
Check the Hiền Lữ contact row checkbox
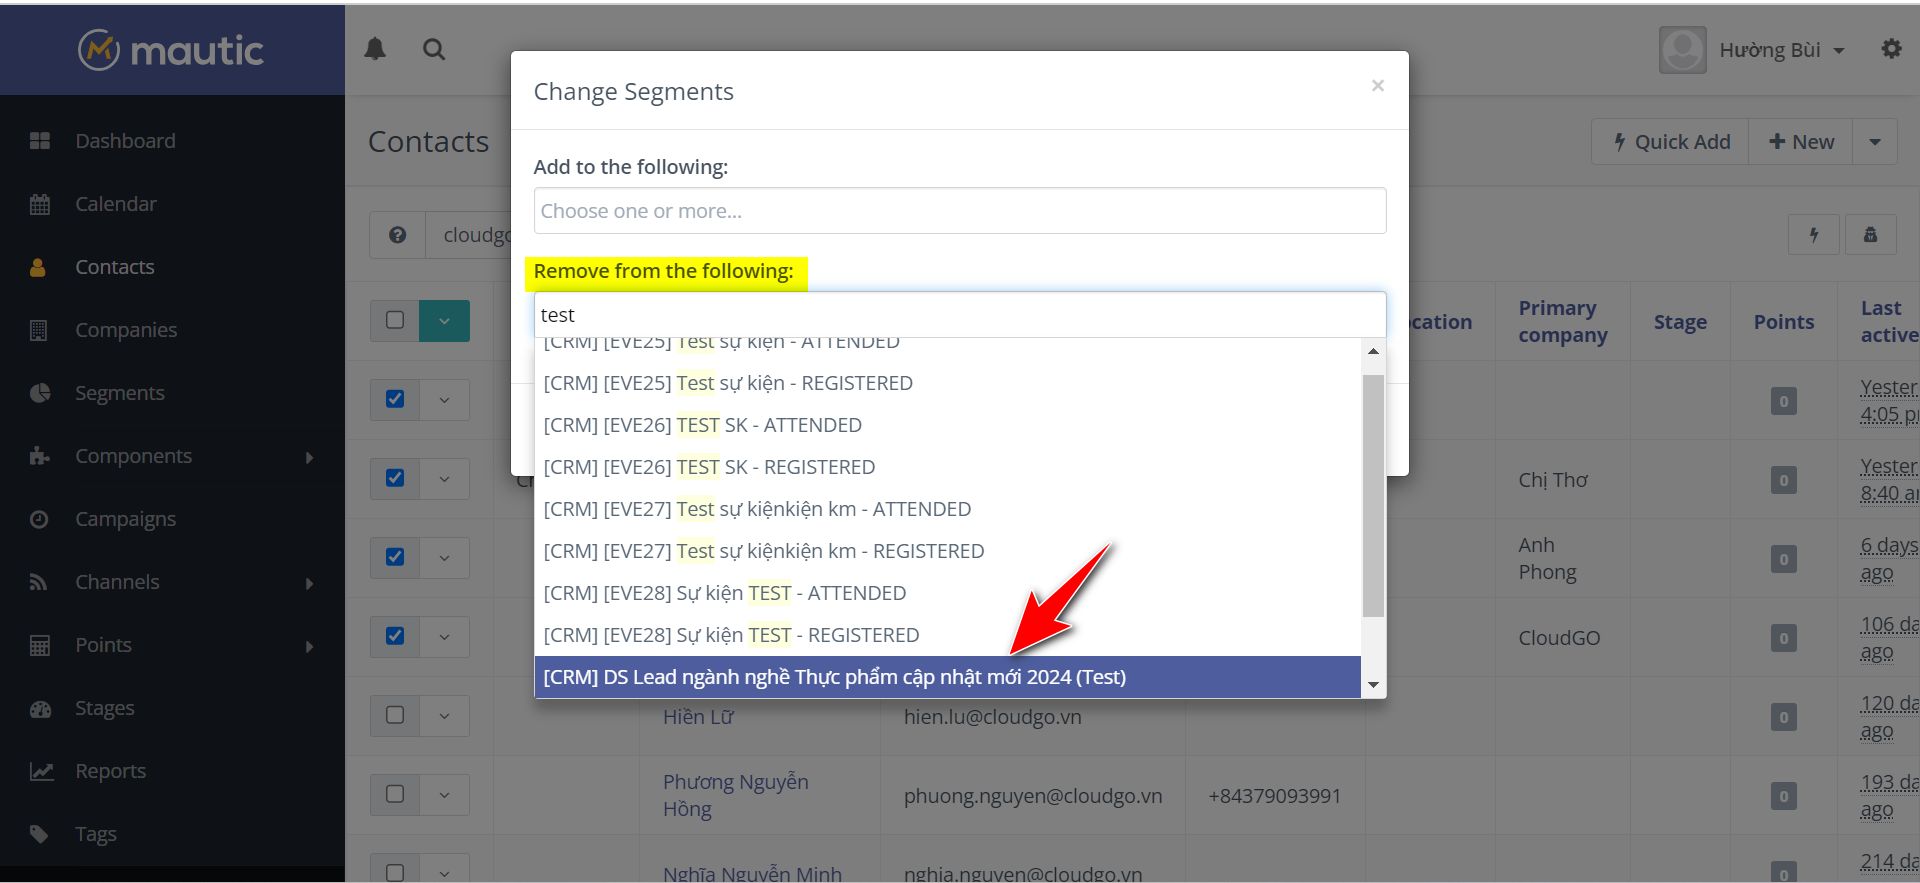395,715
